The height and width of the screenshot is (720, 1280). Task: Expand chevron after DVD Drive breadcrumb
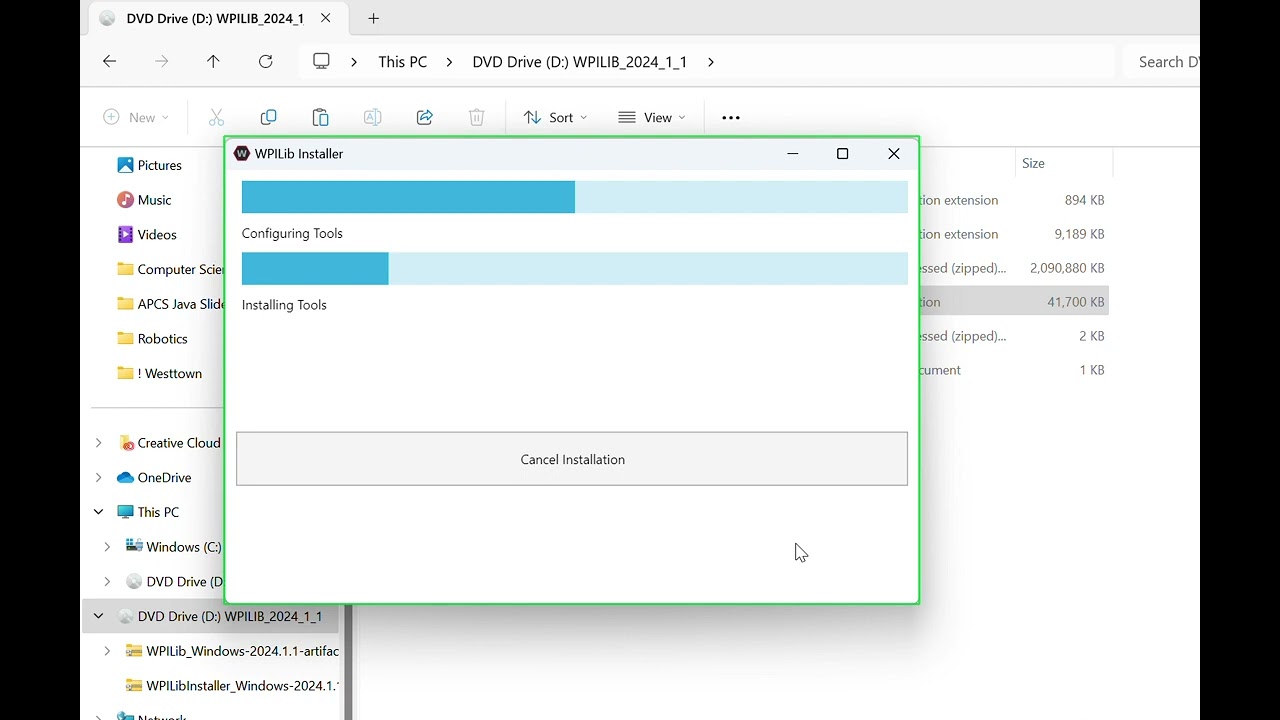711,62
